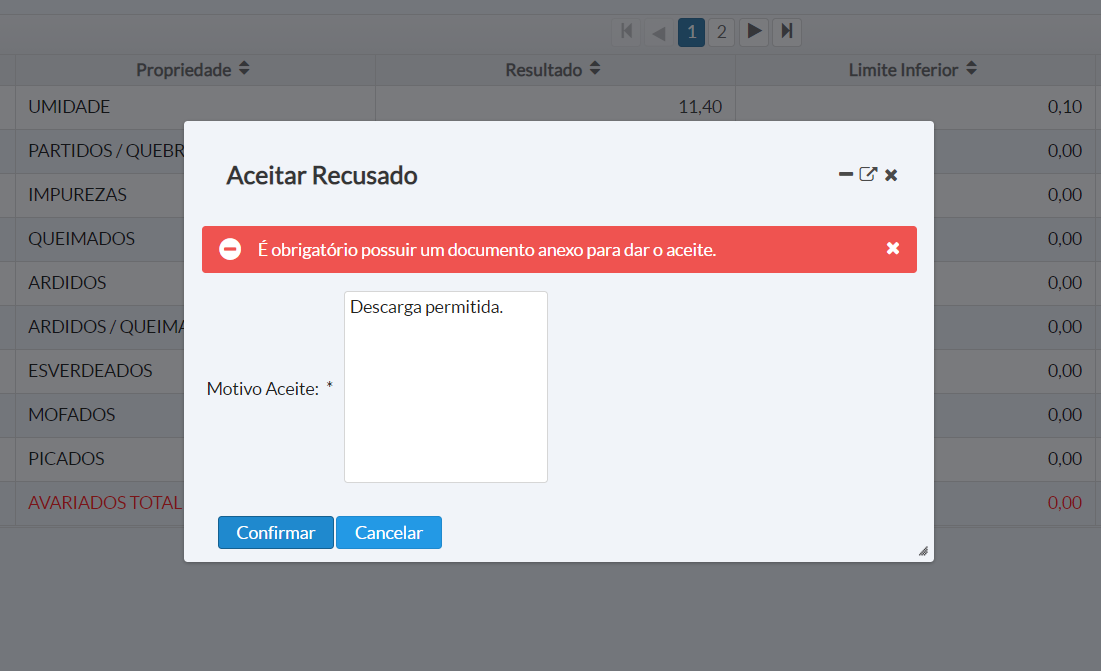Go to the first page of results
This screenshot has width=1101, height=671.
tap(627, 32)
